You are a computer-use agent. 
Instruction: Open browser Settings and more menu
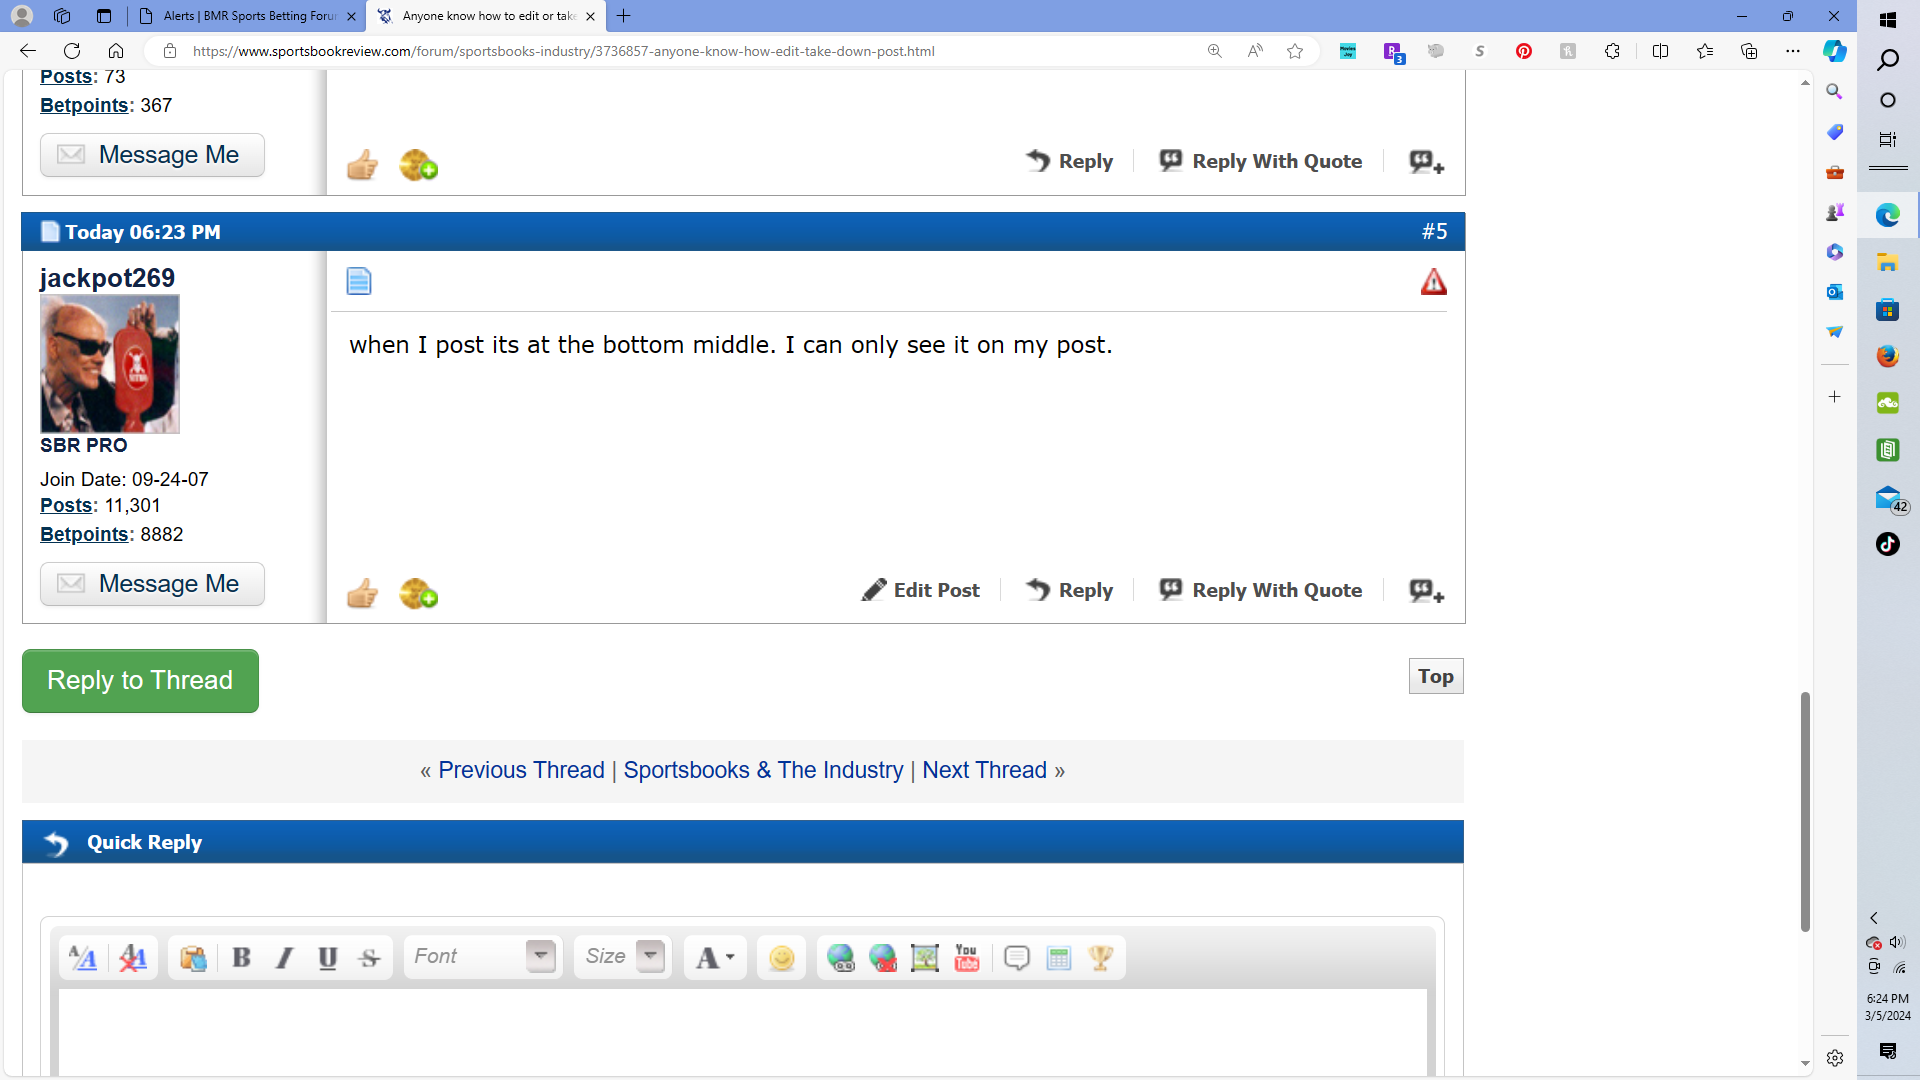(x=1793, y=51)
